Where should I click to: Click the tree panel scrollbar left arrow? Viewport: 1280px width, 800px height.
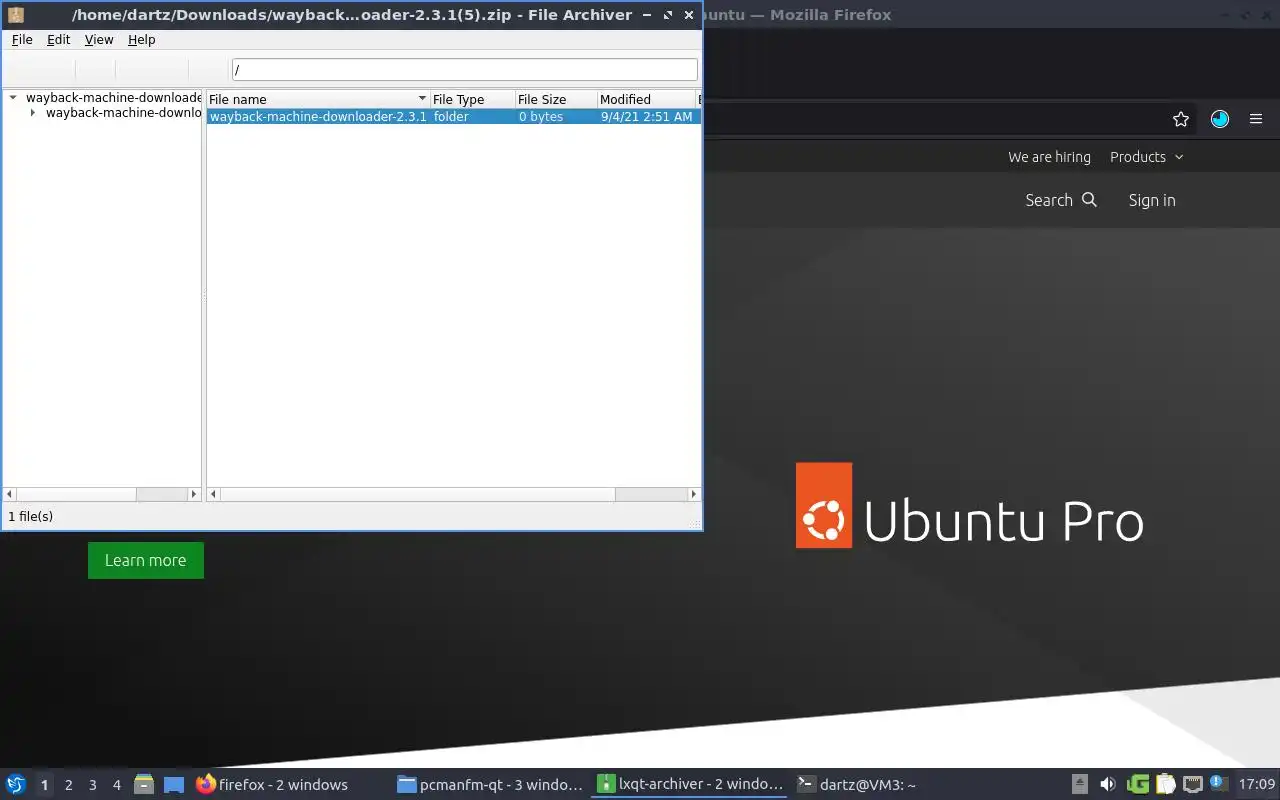click(x=10, y=494)
